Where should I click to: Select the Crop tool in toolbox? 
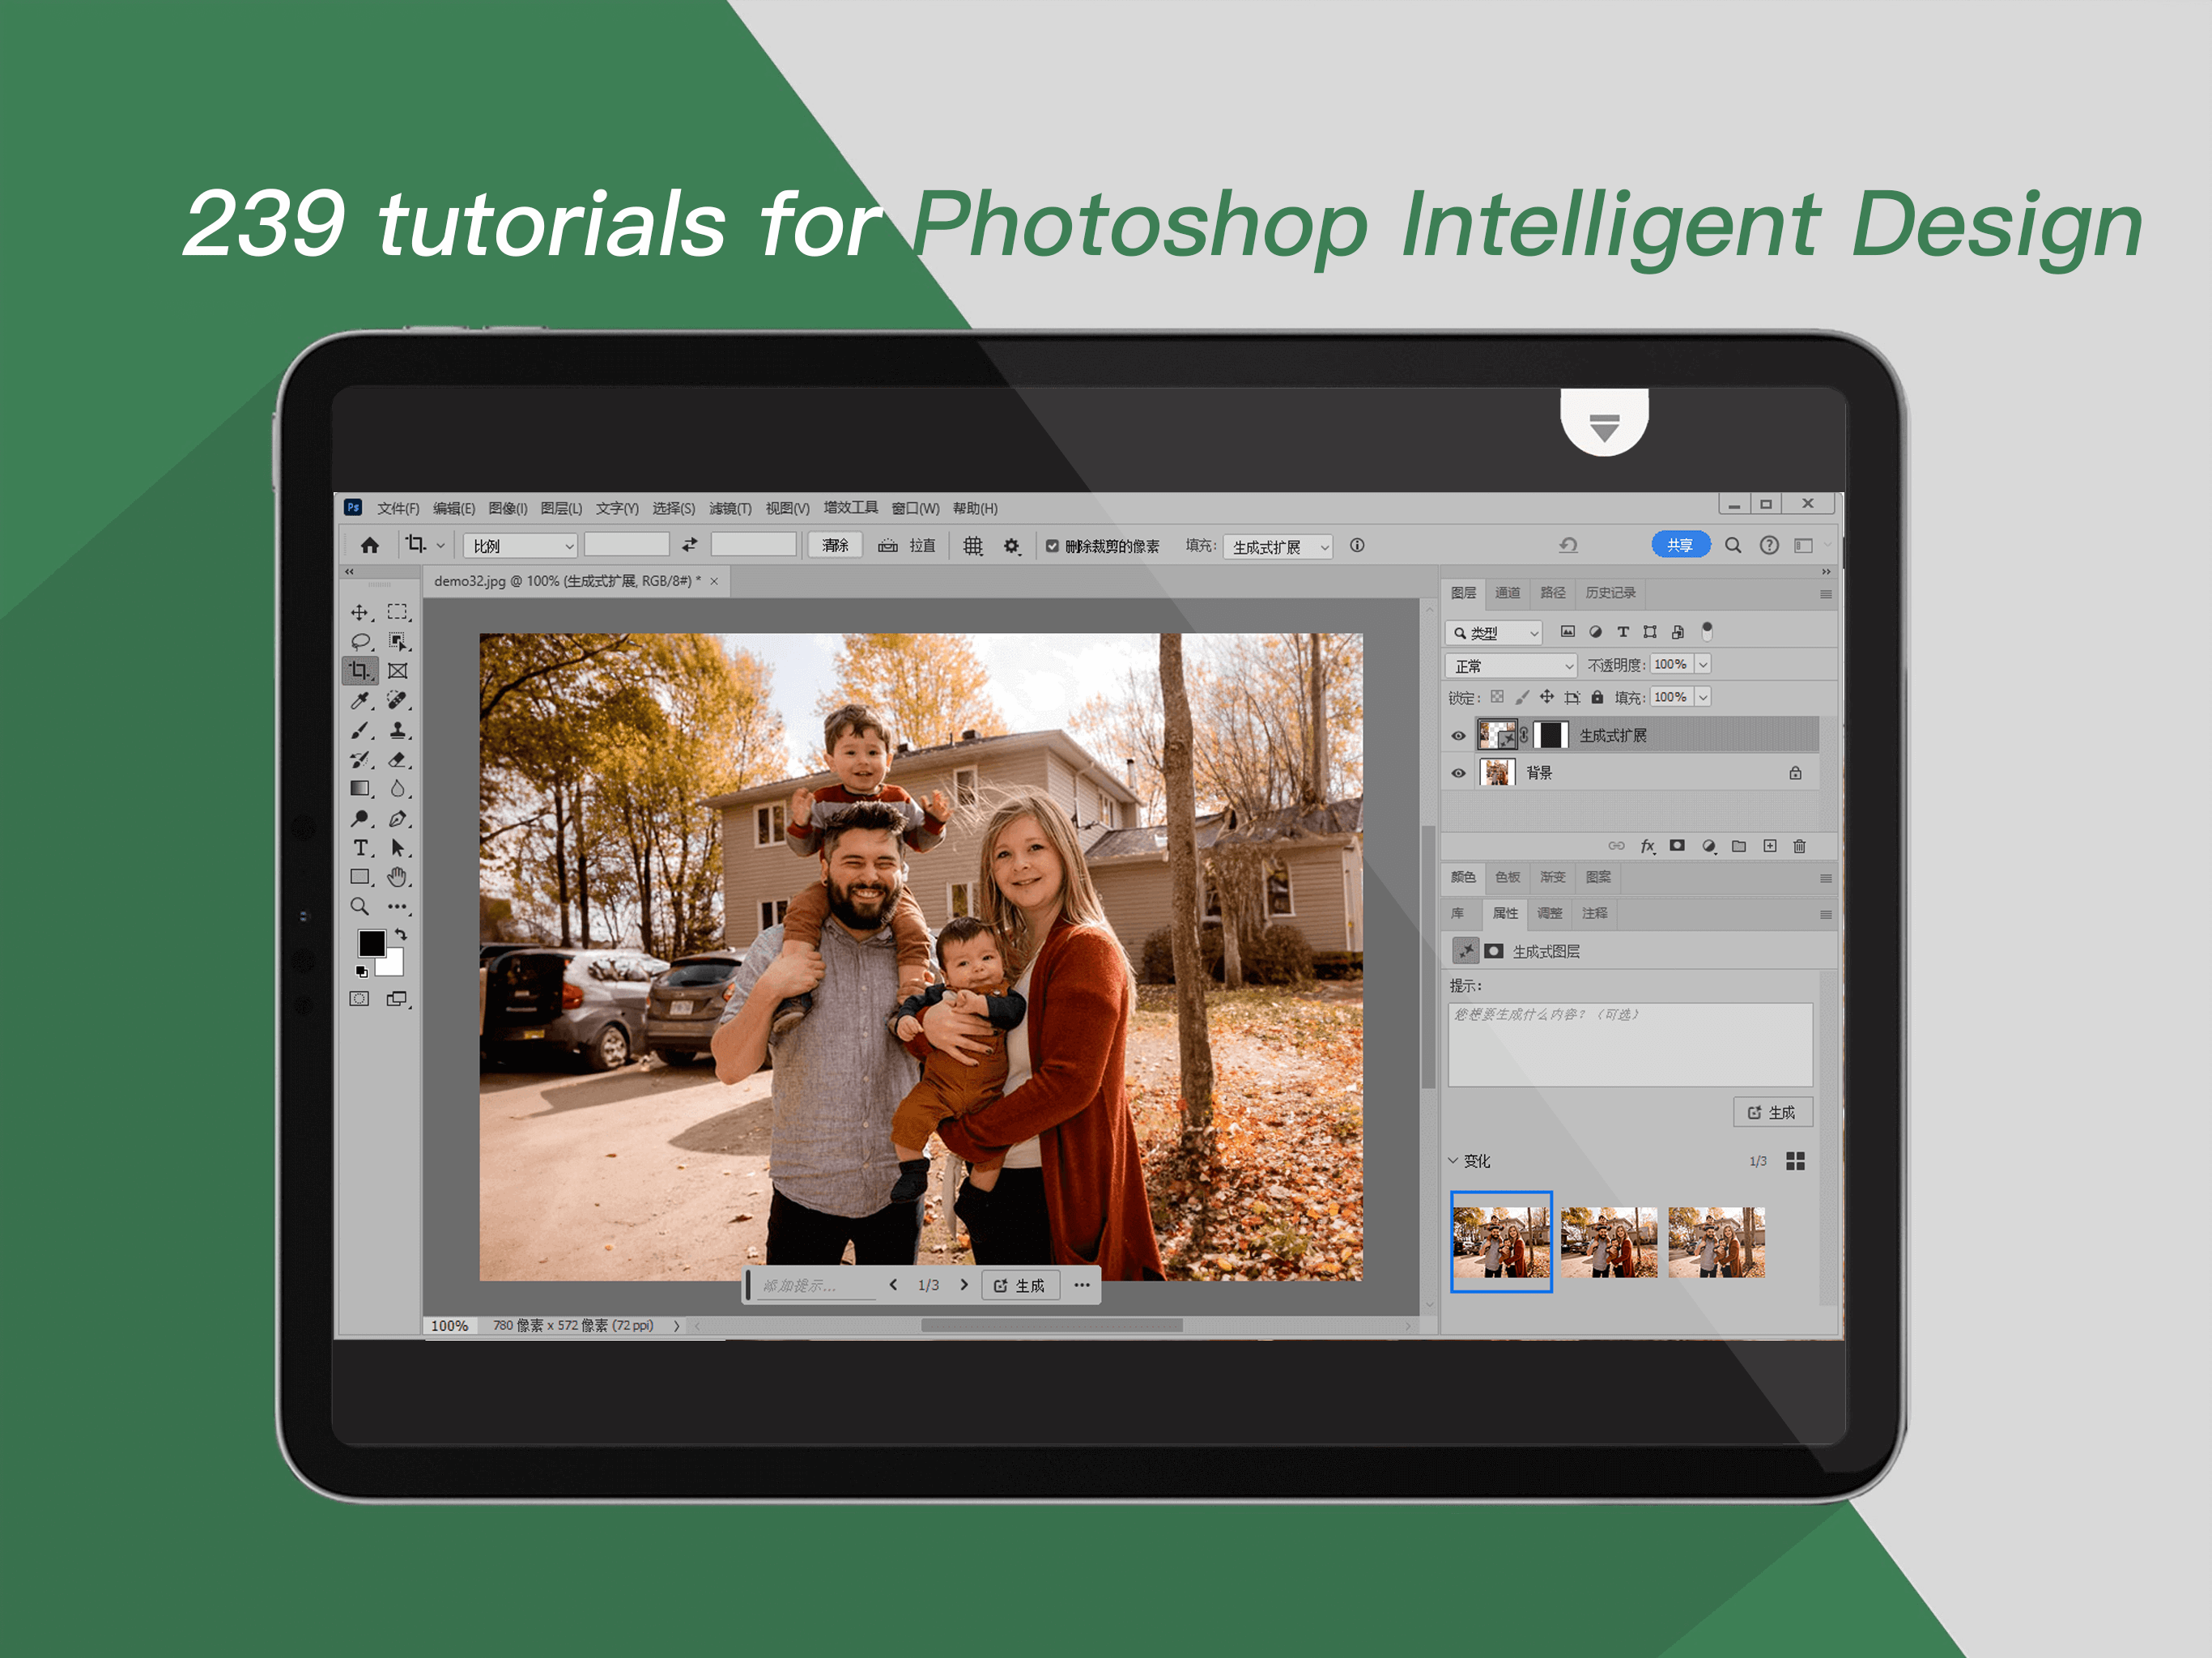pyautogui.click(x=360, y=671)
